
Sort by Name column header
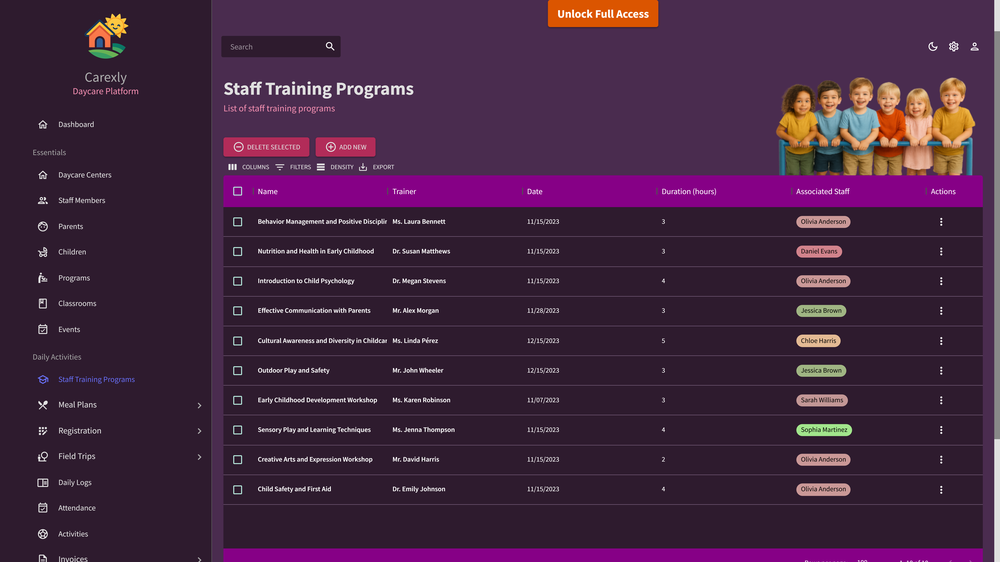267,191
